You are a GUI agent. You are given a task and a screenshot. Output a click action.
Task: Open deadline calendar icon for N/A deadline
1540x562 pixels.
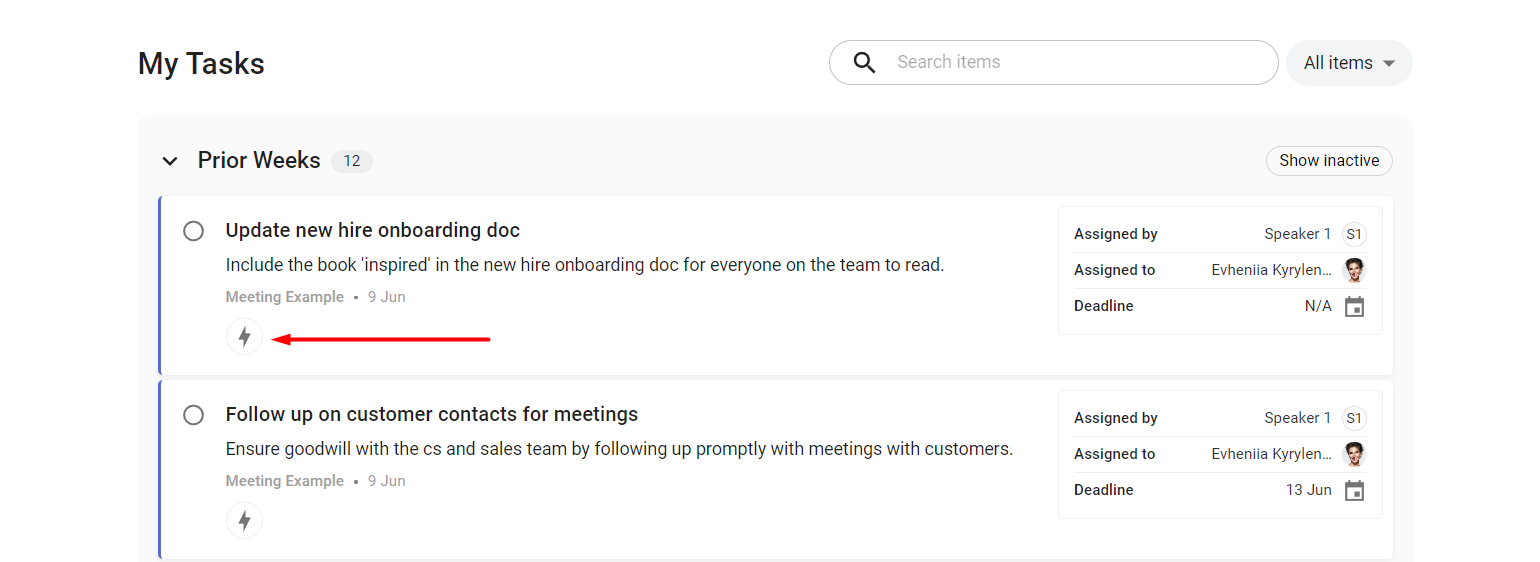[1354, 306]
